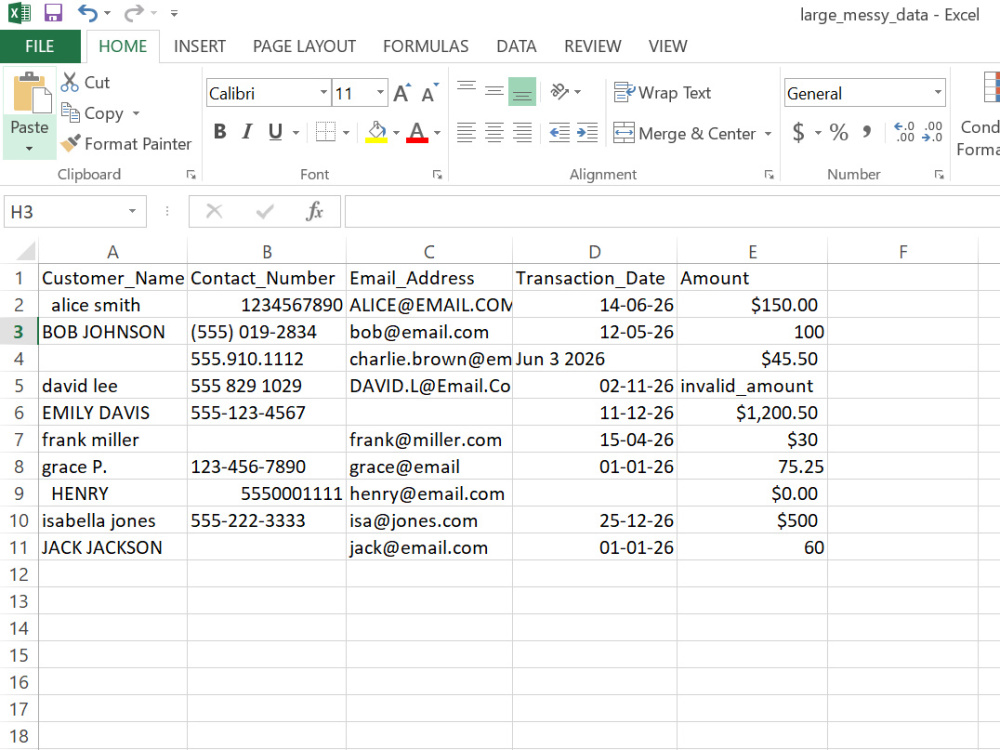Expand Font dialog launcher
This screenshot has width=1000, height=750.
437,175
